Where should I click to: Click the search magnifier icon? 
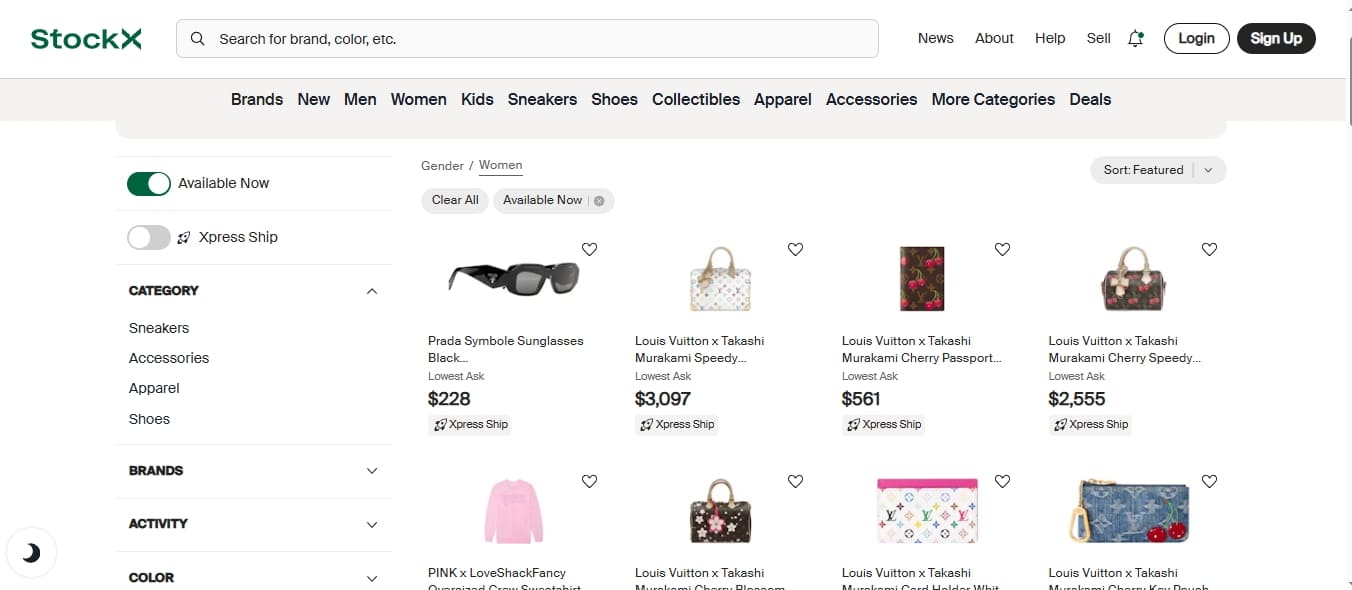[198, 39]
